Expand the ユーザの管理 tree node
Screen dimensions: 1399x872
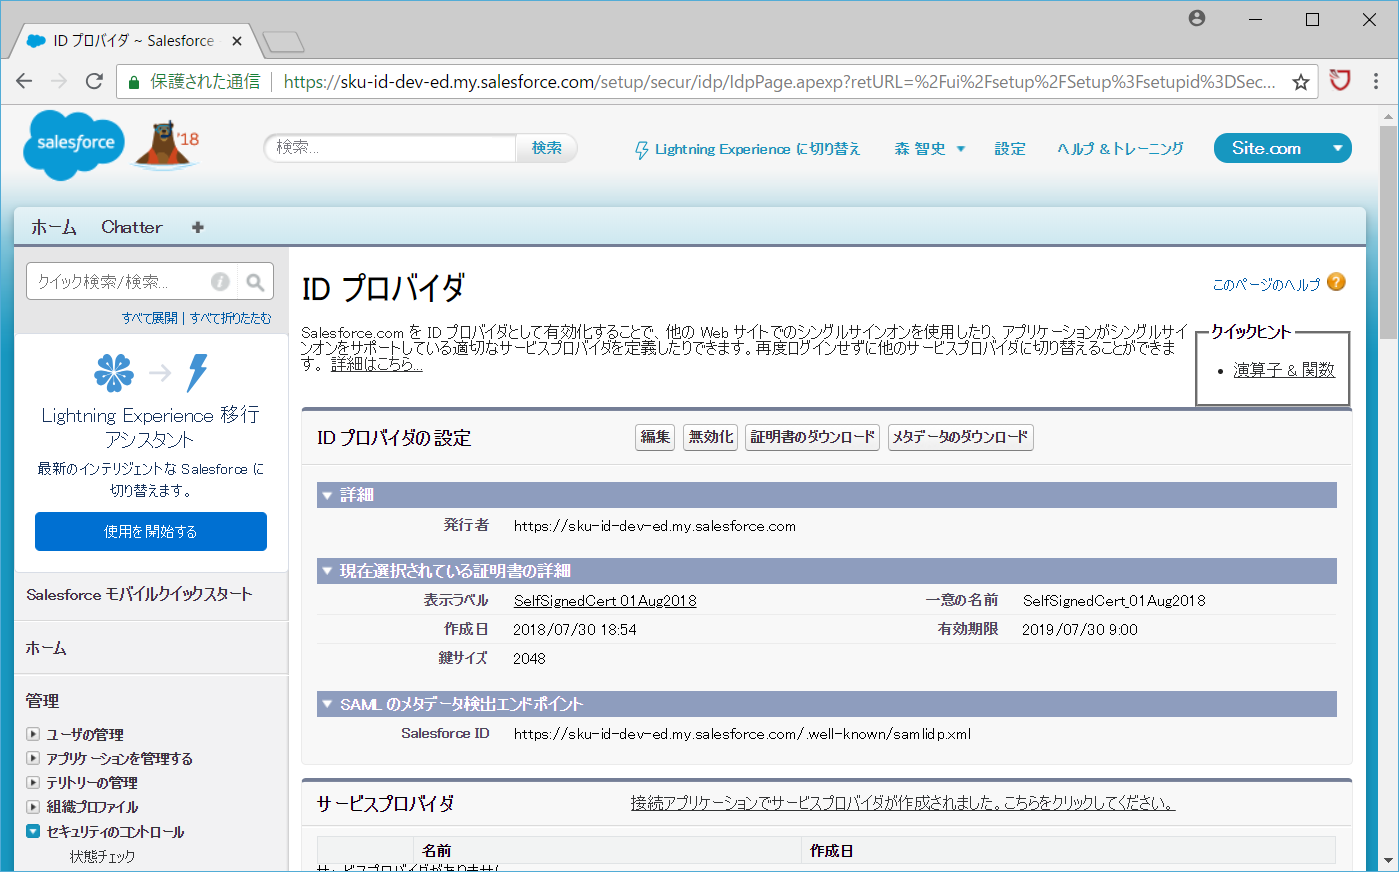pos(33,734)
